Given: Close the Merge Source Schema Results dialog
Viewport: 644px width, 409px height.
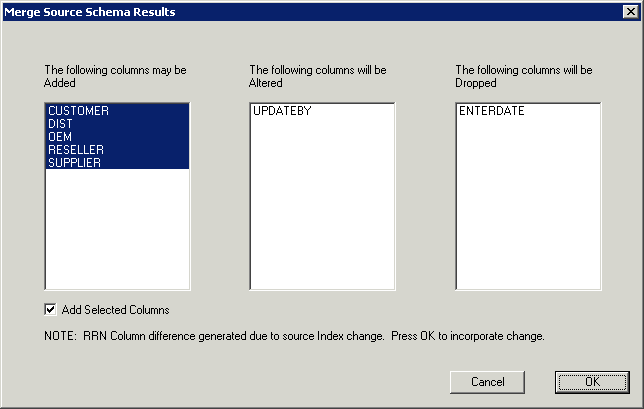Looking at the screenshot, I should point(629,12).
